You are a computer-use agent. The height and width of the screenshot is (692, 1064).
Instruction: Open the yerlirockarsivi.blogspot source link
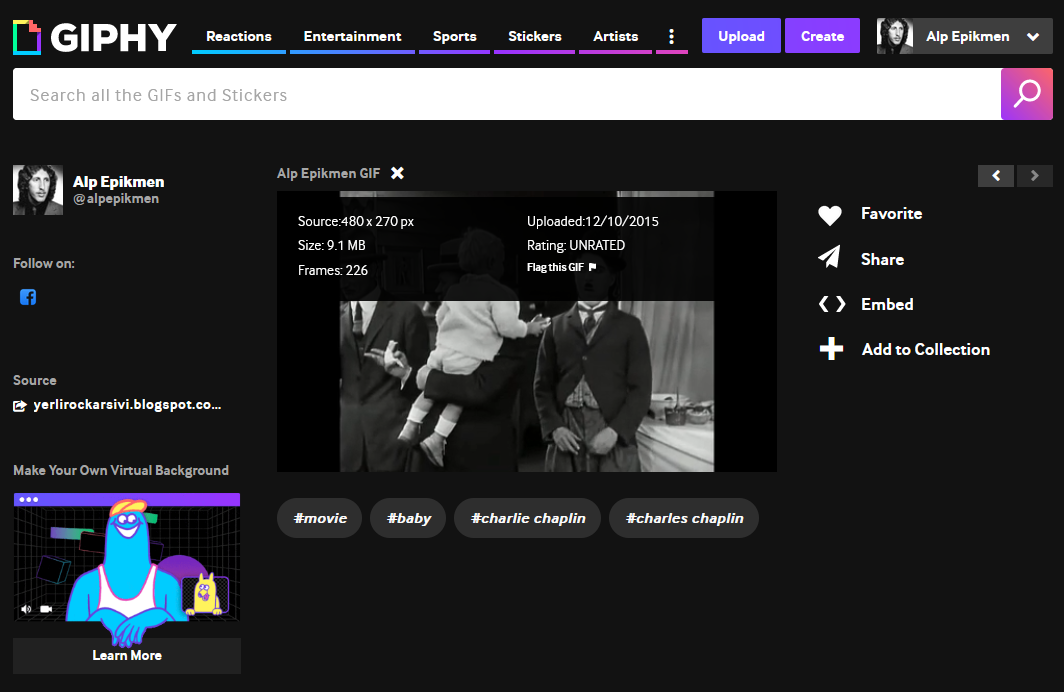pos(127,404)
